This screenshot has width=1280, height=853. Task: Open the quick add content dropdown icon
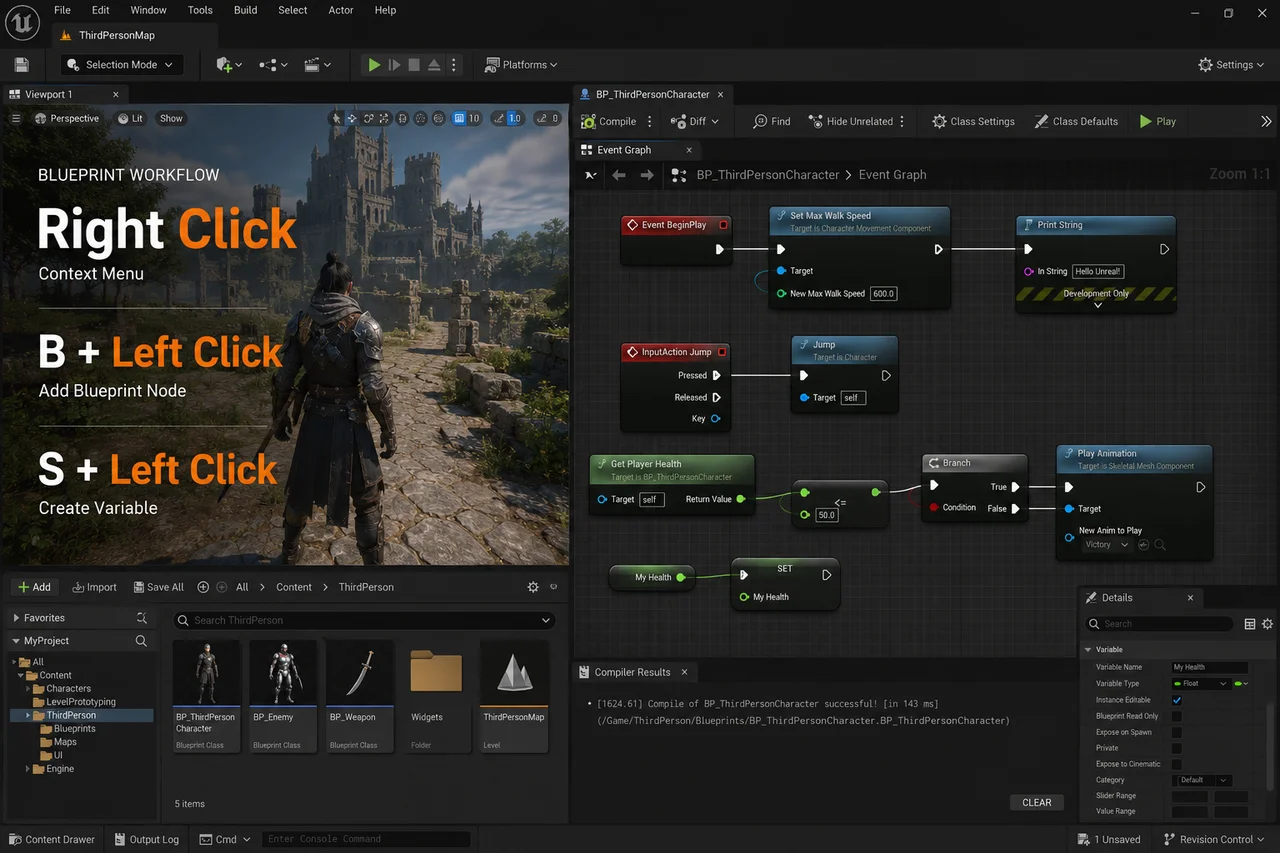tap(229, 64)
